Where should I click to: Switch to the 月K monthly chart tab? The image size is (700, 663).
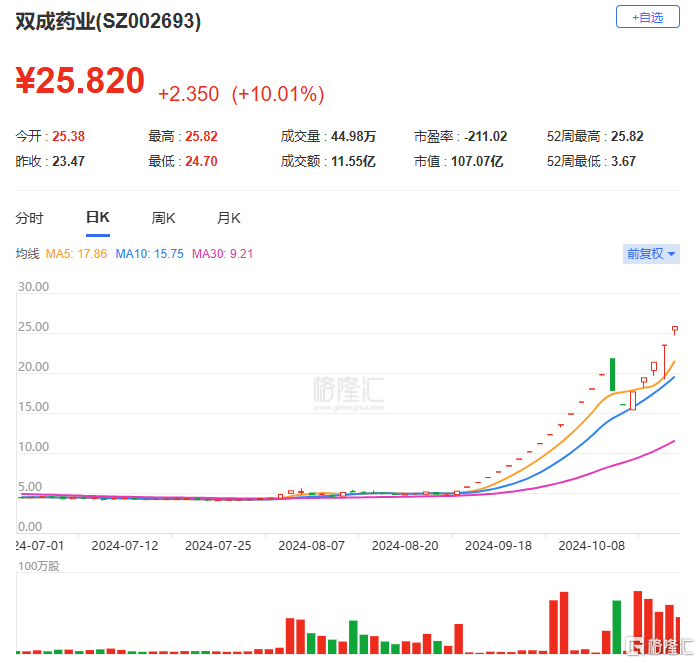click(229, 218)
